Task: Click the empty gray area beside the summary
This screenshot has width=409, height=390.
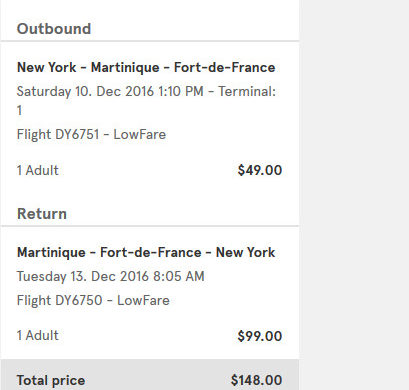Action: coord(354,195)
